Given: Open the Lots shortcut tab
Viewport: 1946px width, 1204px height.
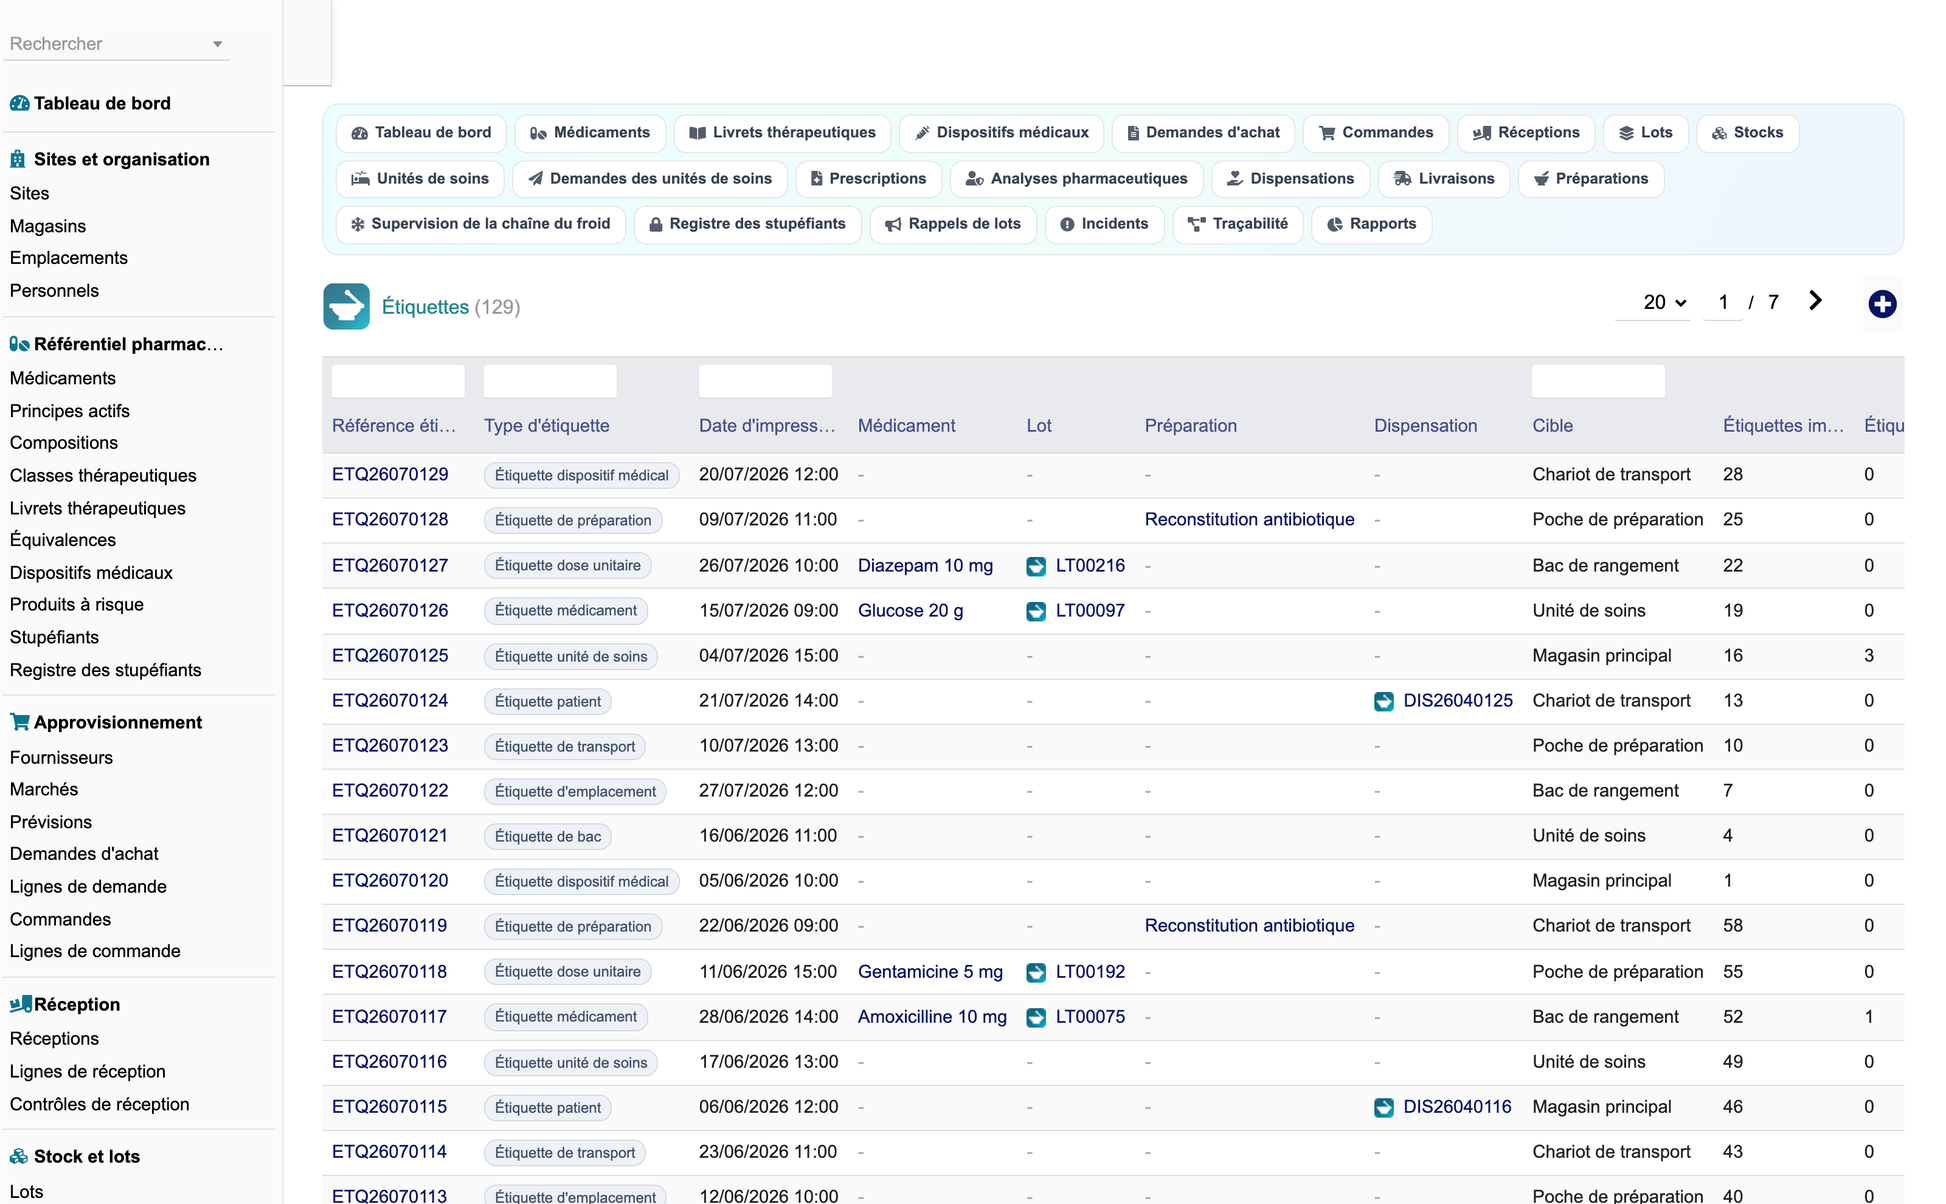Looking at the screenshot, I should [x=1646, y=133].
